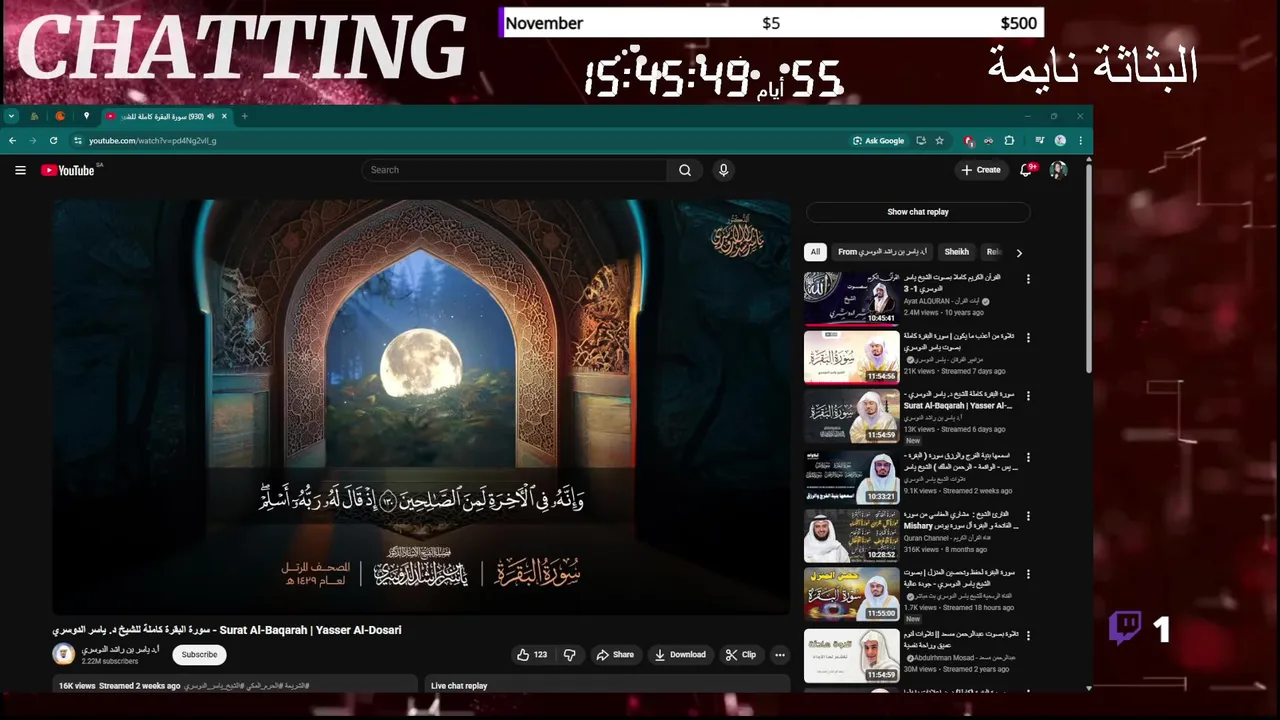Select the All filter chip
The height and width of the screenshot is (720, 1280).
pos(815,252)
